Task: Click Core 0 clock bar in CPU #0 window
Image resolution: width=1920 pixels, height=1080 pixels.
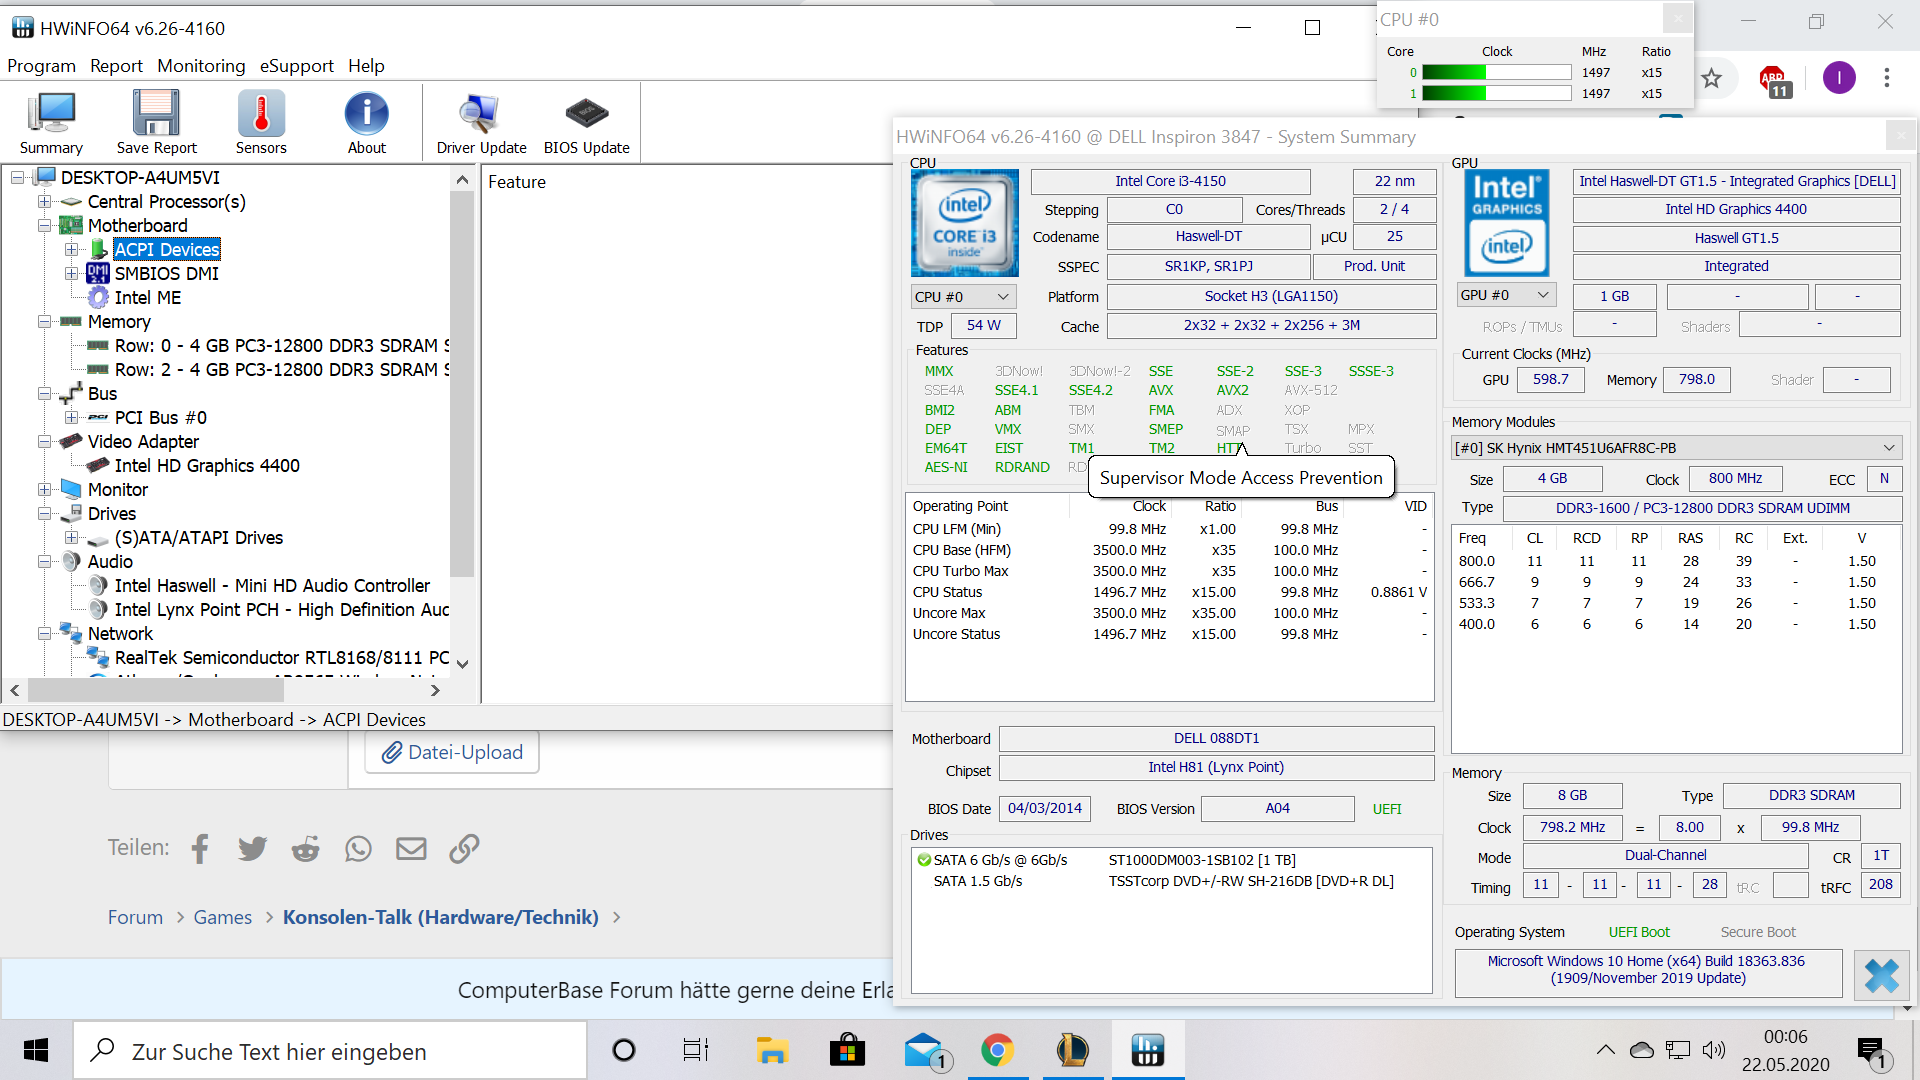Action: click(x=1496, y=72)
